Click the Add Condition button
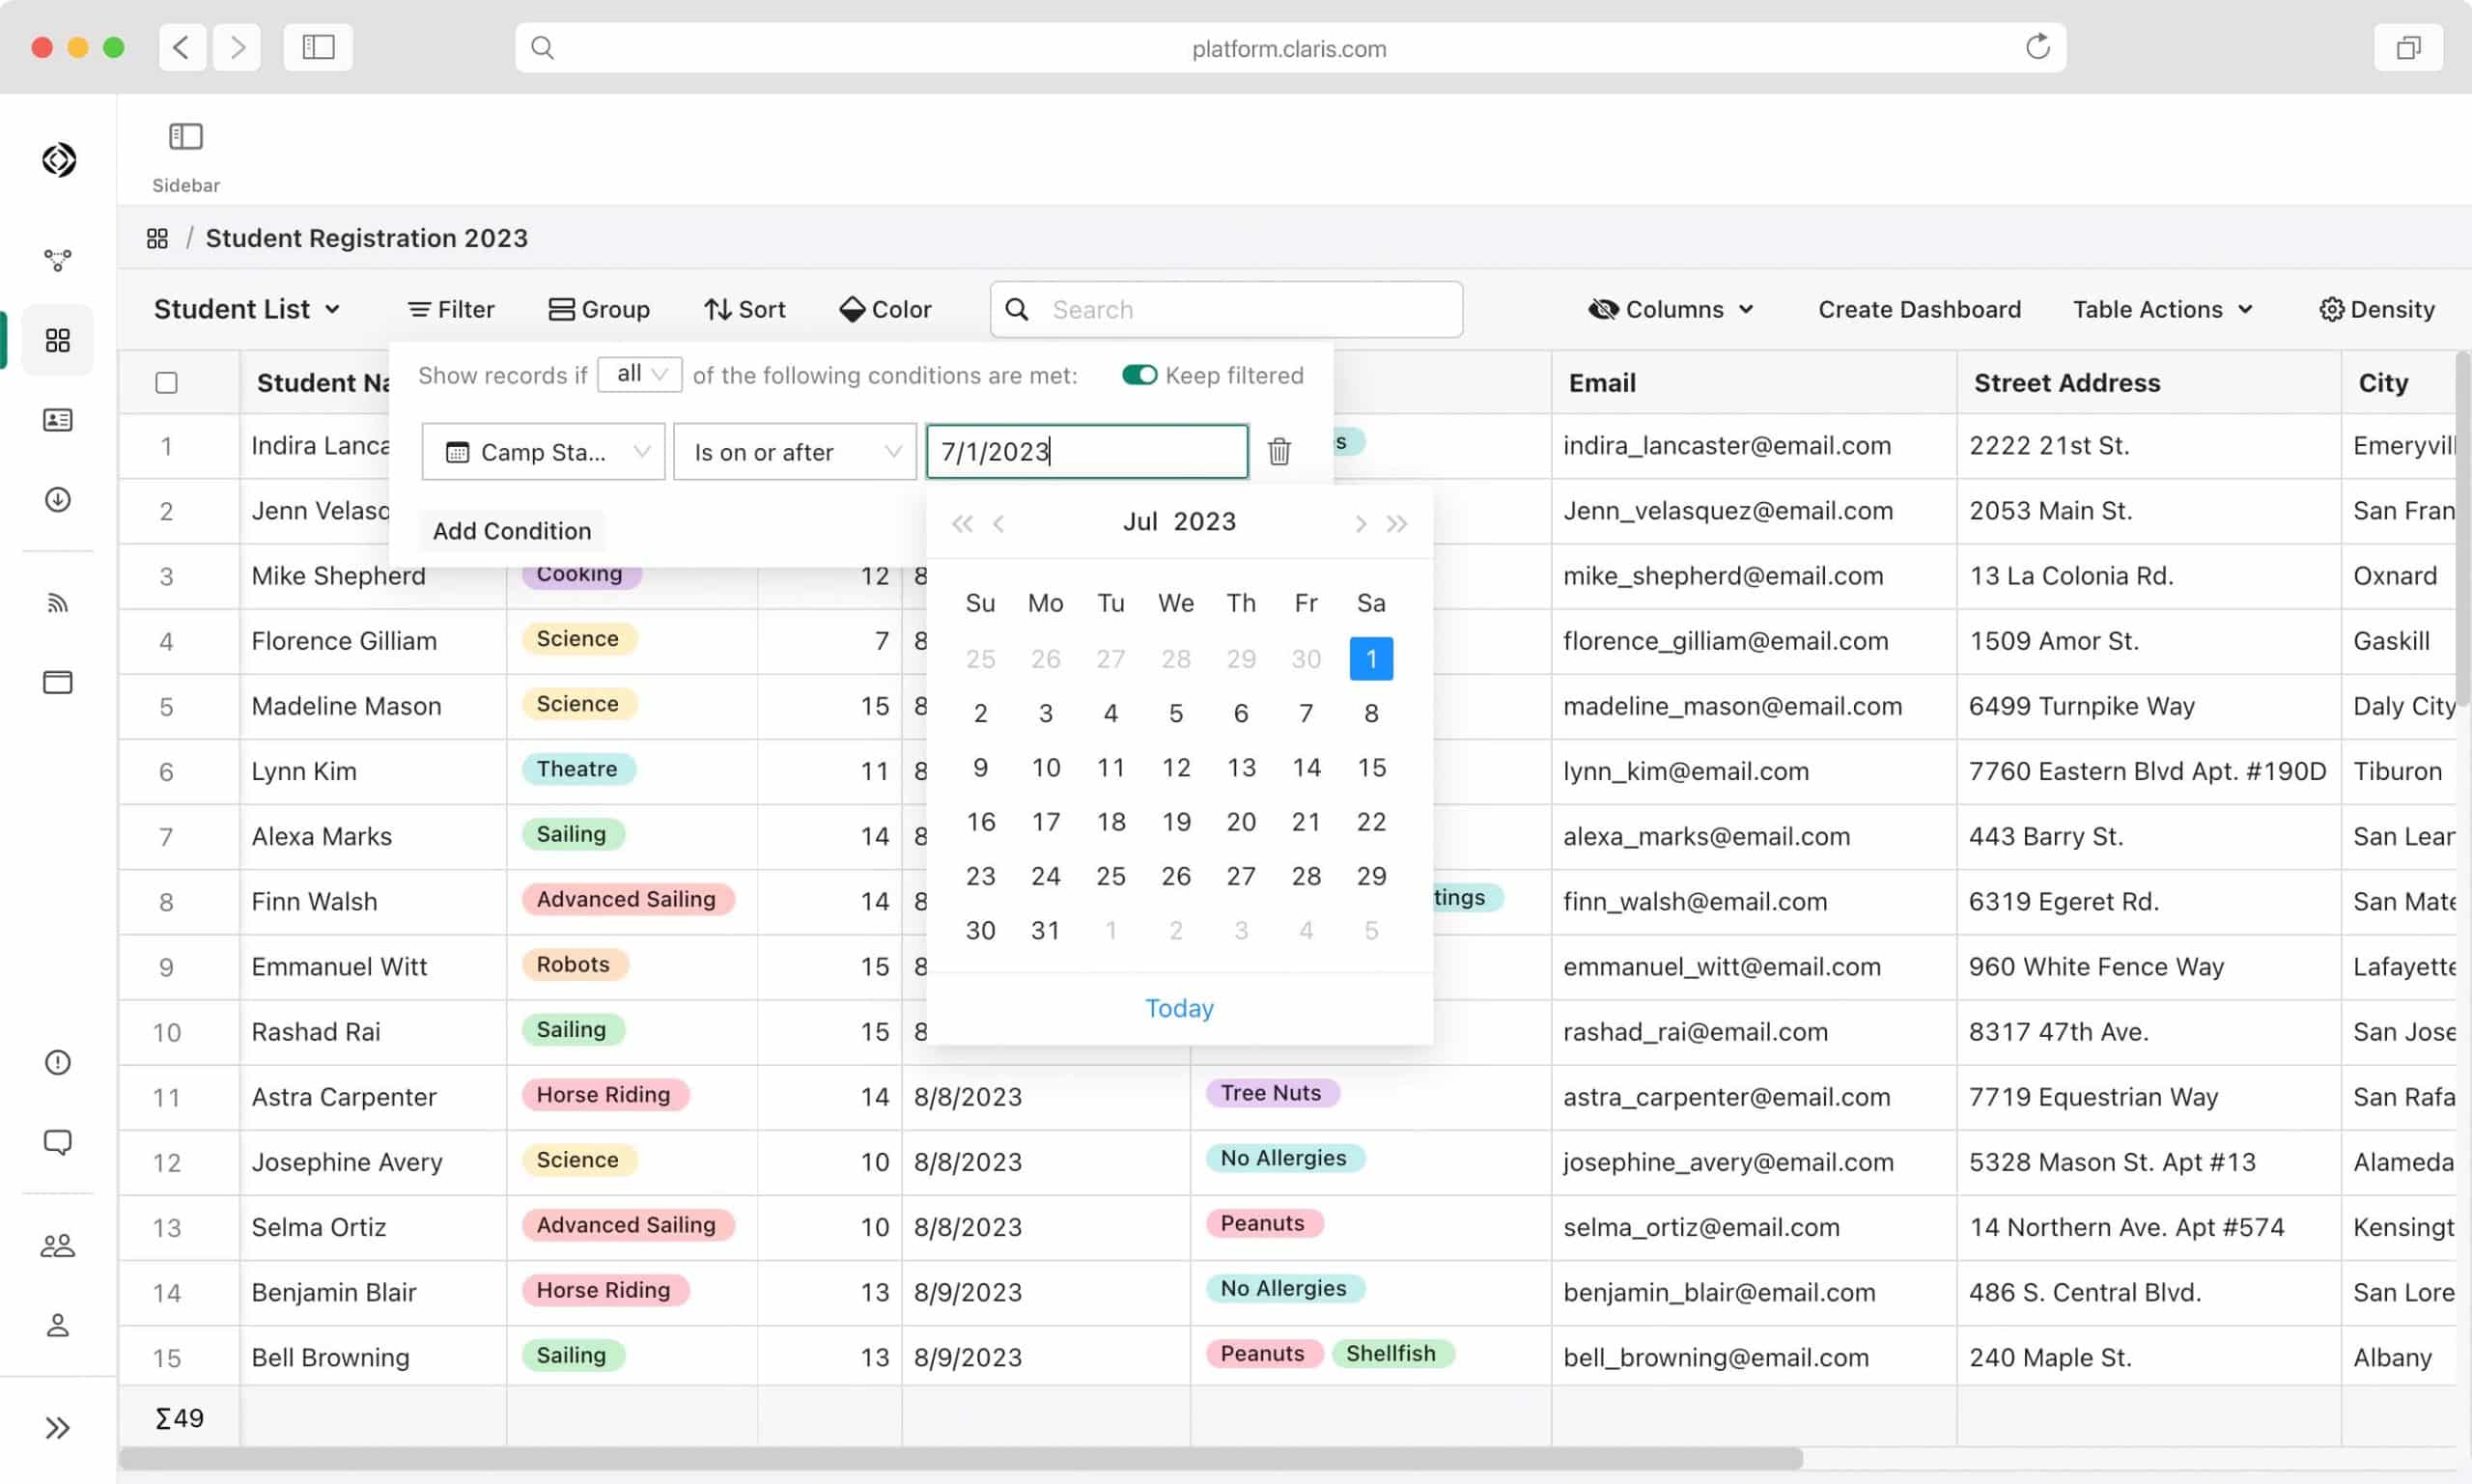Image resolution: width=2472 pixels, height=1484 pixels. (512, 531)
